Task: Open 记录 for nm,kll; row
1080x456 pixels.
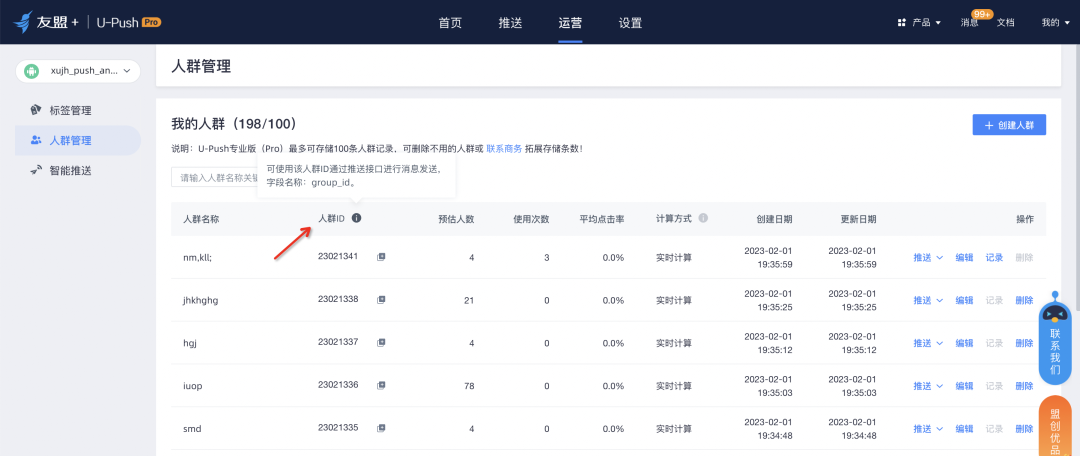Action: point(994,258)
